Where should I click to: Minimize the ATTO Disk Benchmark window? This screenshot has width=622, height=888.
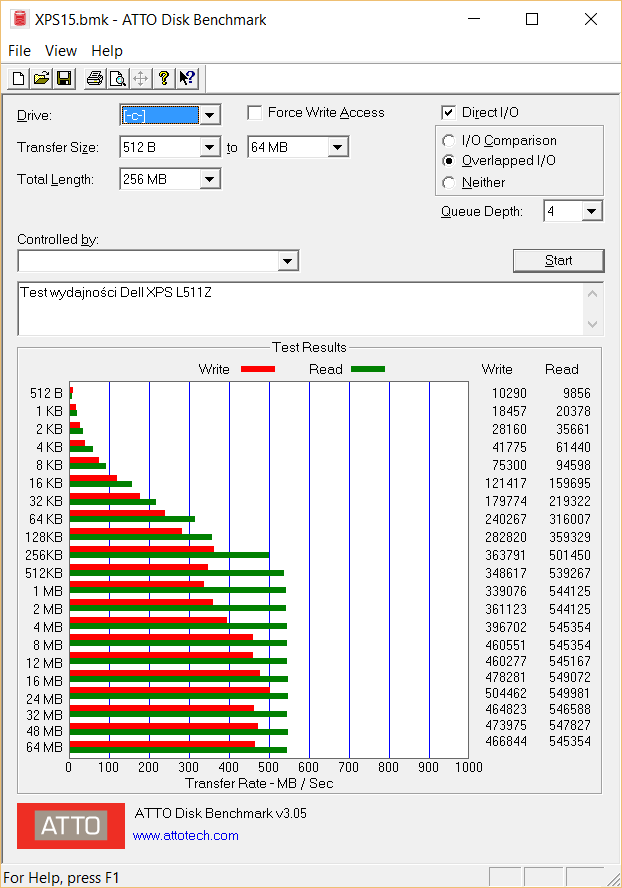(474, 19)
